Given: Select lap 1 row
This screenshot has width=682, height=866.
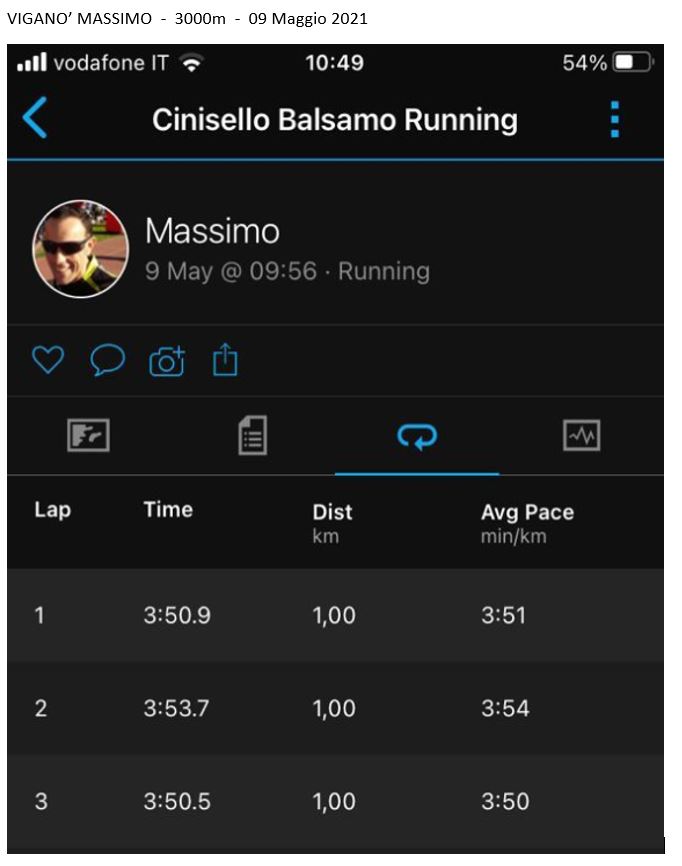Looking at the screenshot, I should tap(335, 615).
